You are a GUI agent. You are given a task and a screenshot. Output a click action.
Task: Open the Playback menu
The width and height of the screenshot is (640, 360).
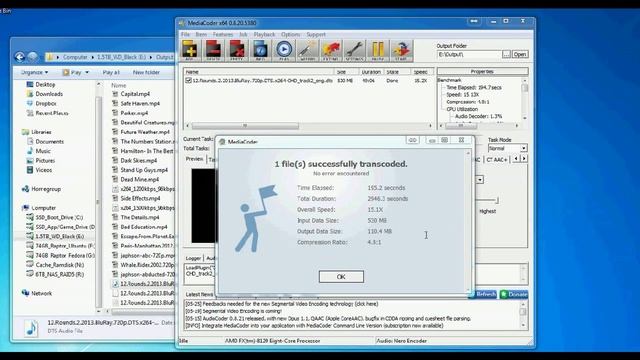[264, 35]
